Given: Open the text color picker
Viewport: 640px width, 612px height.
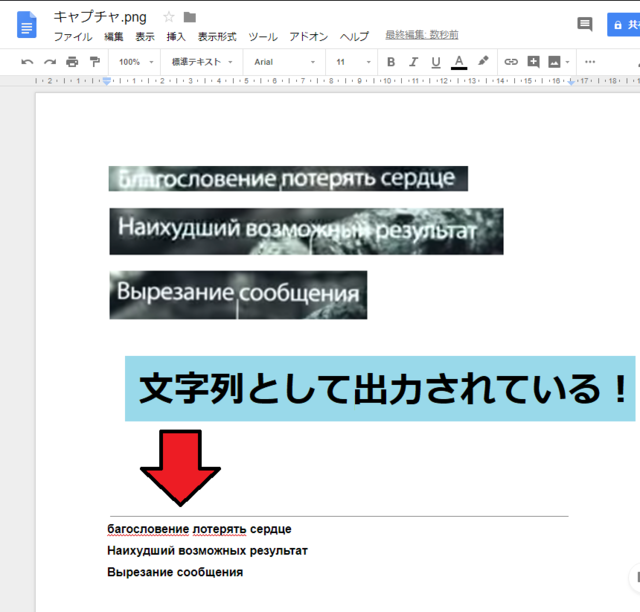Looking at the screenshot, I should click(x=459, y=62).
